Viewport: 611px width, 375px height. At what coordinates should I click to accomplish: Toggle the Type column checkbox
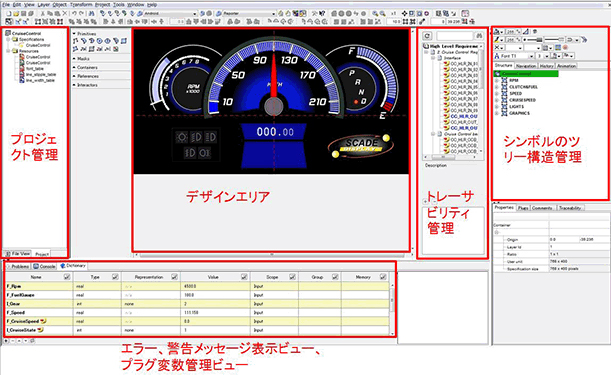(x=115, y=277)
